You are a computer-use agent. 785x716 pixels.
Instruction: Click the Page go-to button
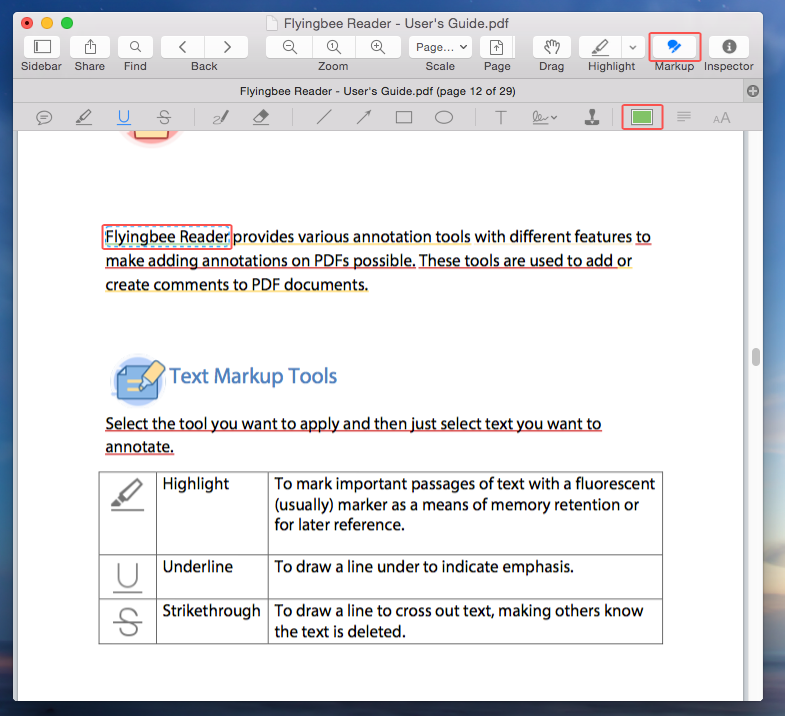(497, 47)
